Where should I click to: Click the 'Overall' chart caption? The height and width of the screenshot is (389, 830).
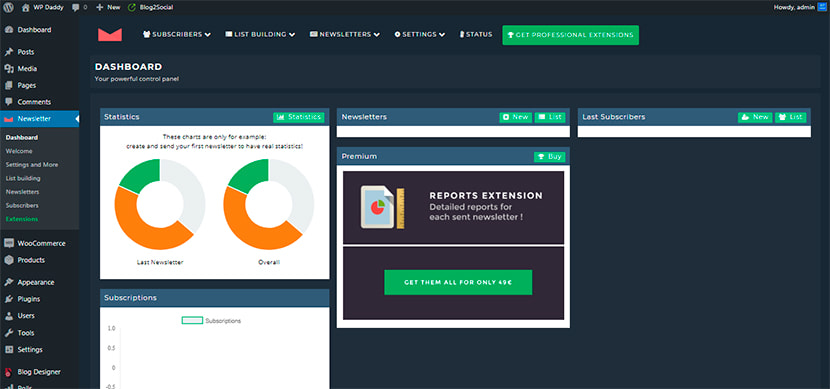click(x=269, y=262)
